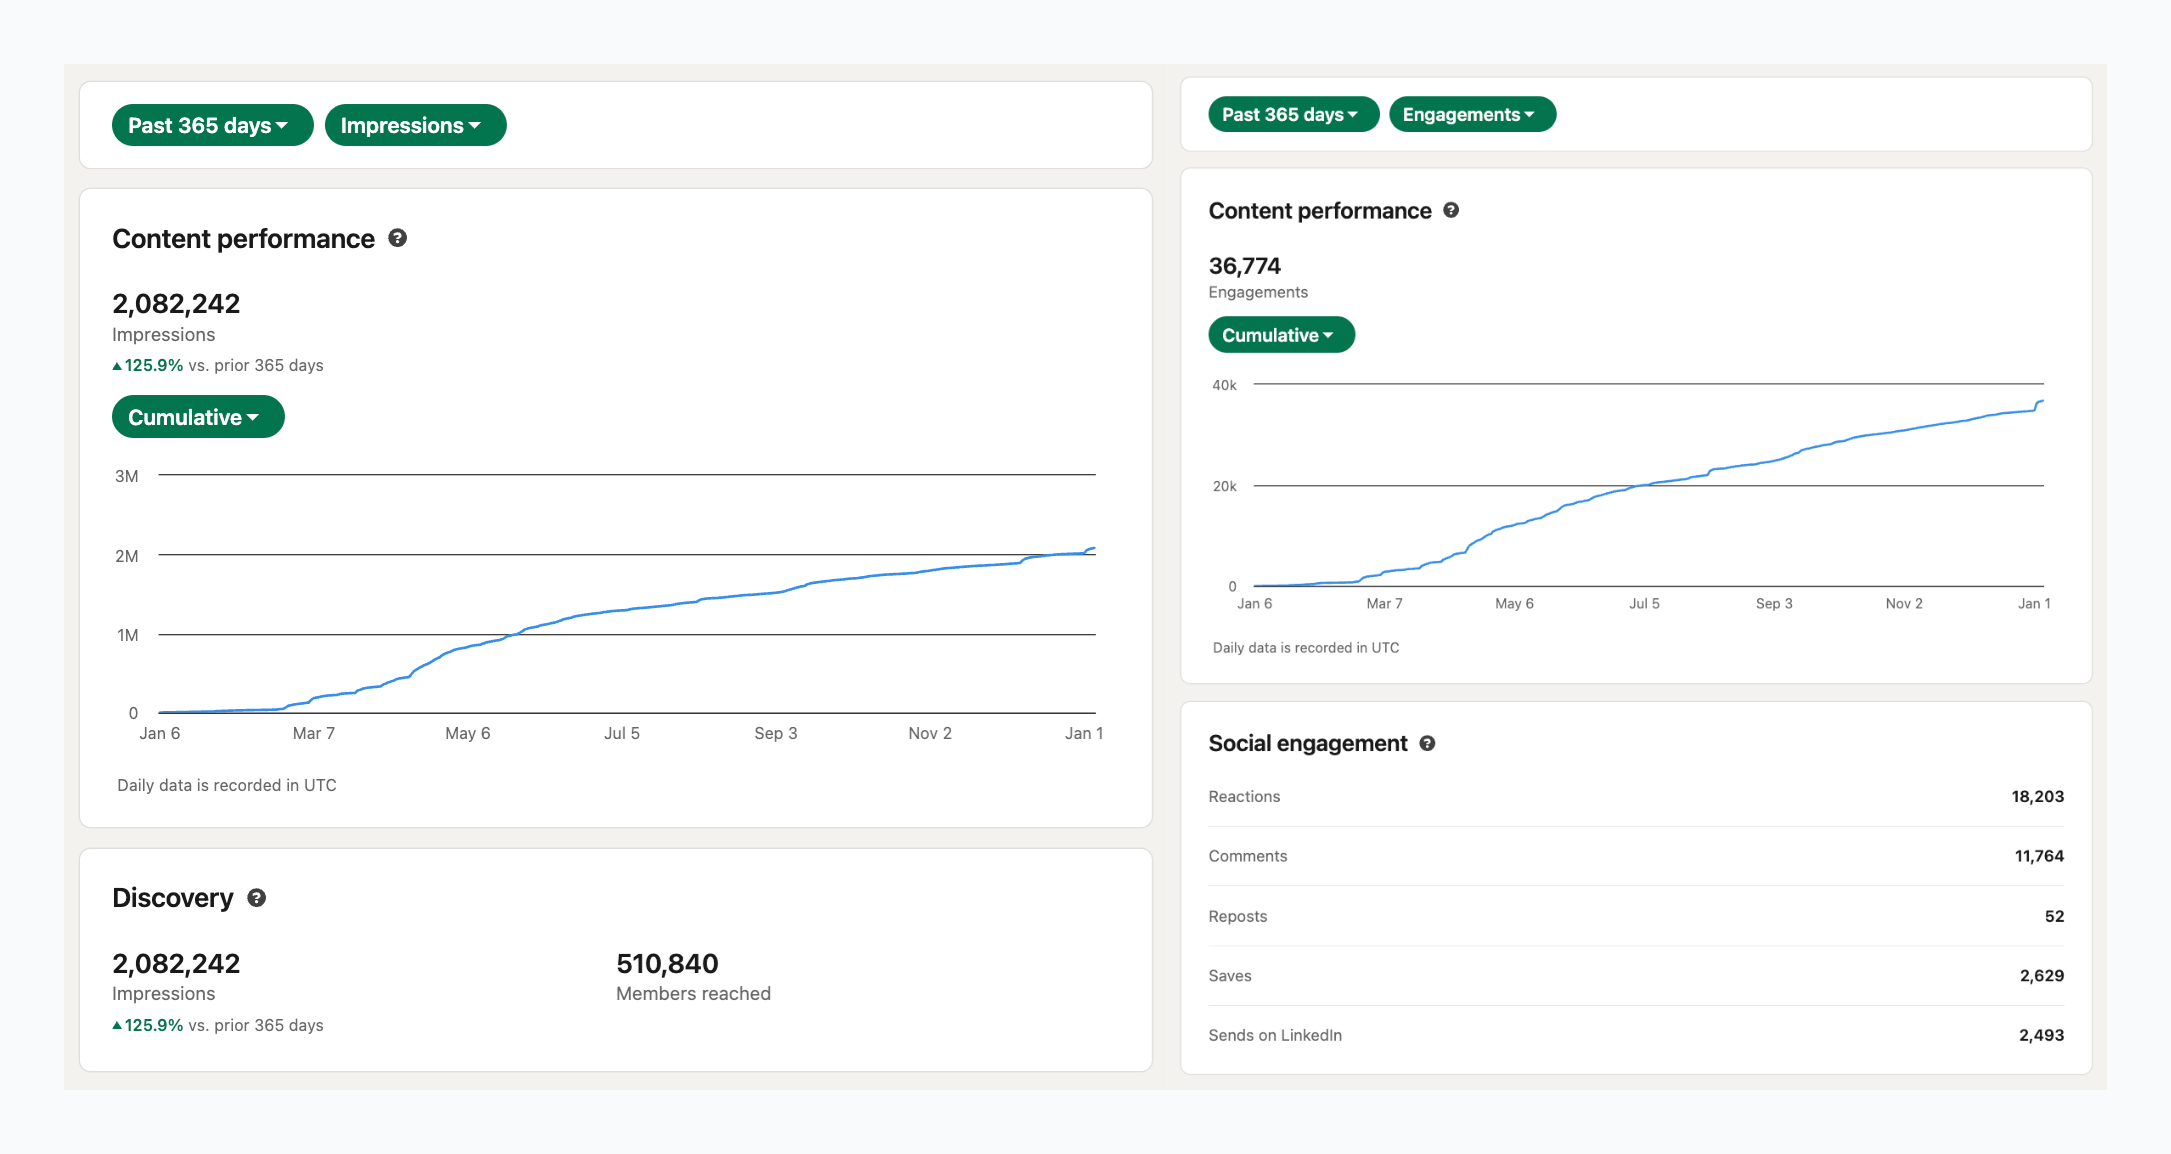Click the 510,840 Members reached figure
This screenshot has height=1154, width=2171.
(667, 964)
